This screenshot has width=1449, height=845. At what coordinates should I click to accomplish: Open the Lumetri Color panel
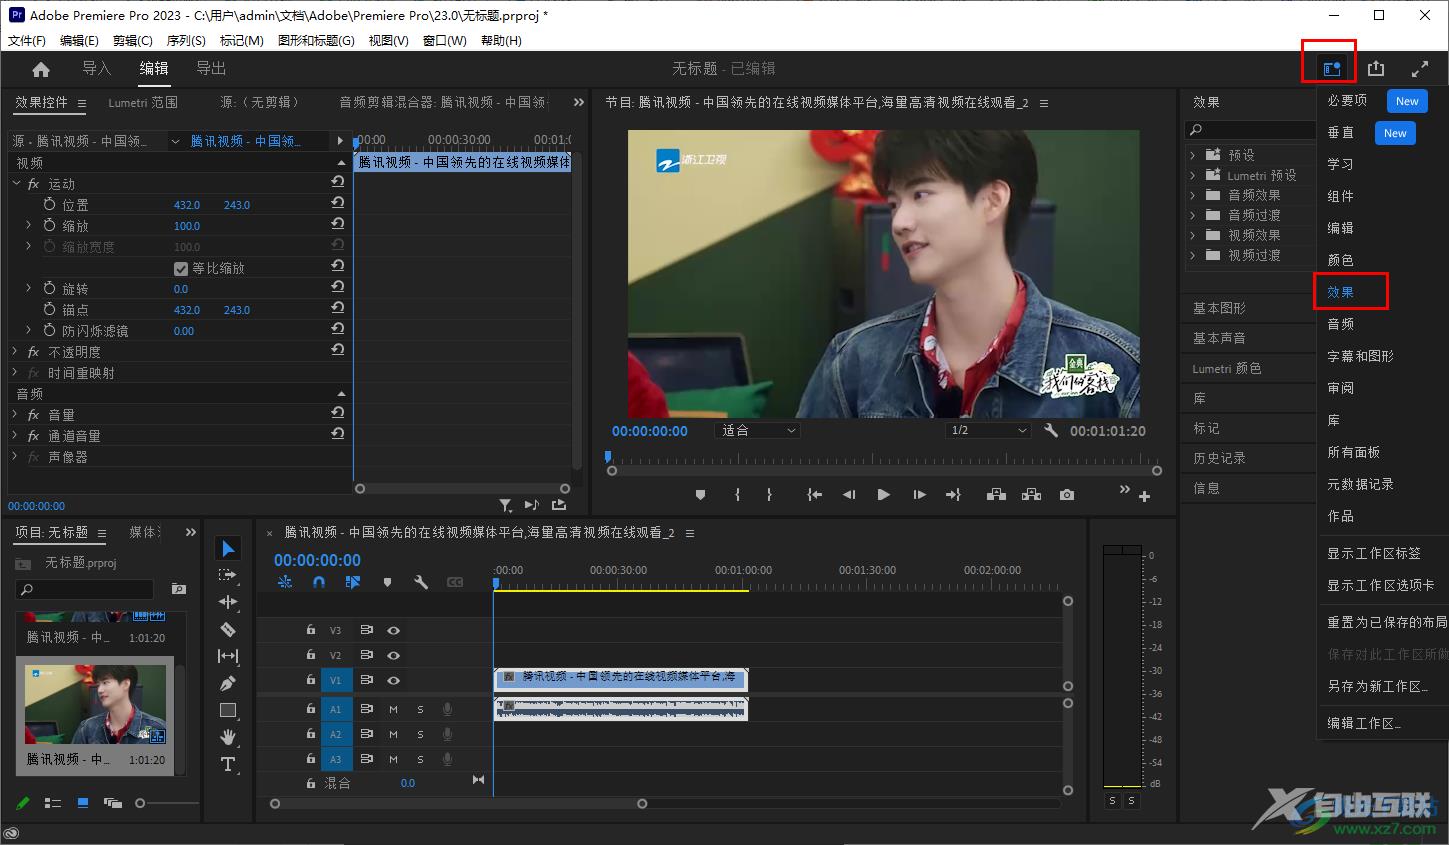[1227, 368]
